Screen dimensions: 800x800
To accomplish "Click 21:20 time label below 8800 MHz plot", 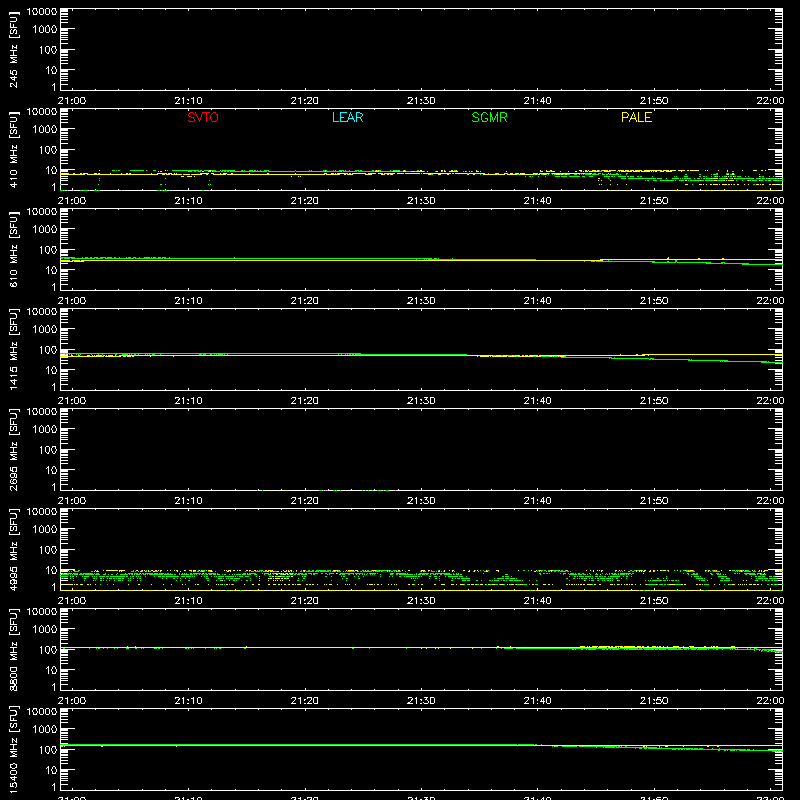I will (305, 701).
